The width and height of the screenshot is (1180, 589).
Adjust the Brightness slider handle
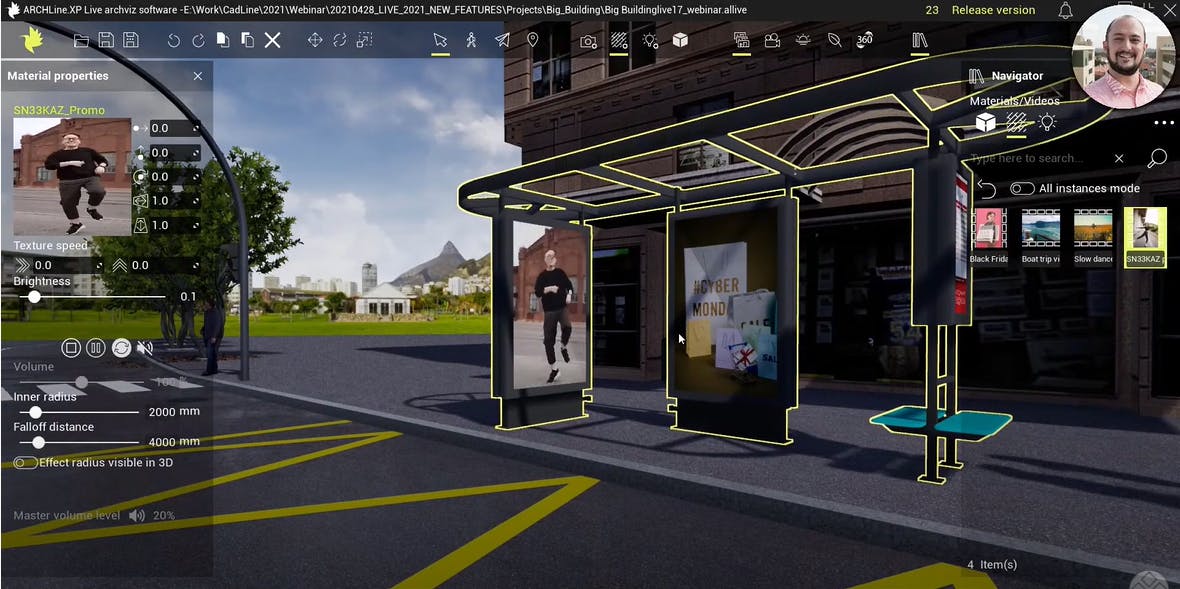tap(35, 297)
